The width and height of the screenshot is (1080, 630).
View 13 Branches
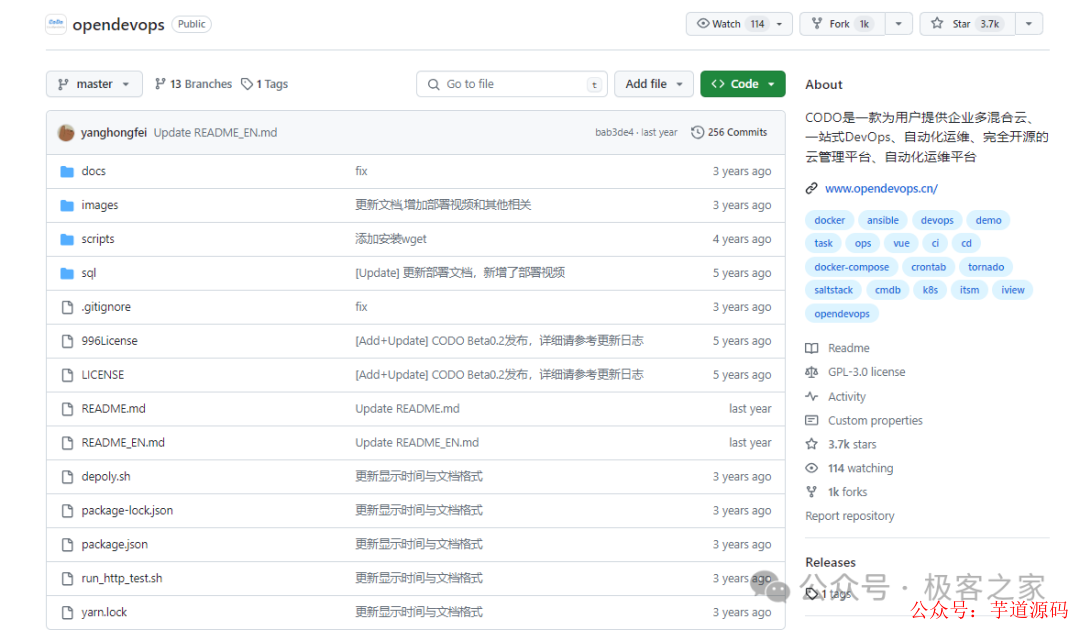(194, 84)
